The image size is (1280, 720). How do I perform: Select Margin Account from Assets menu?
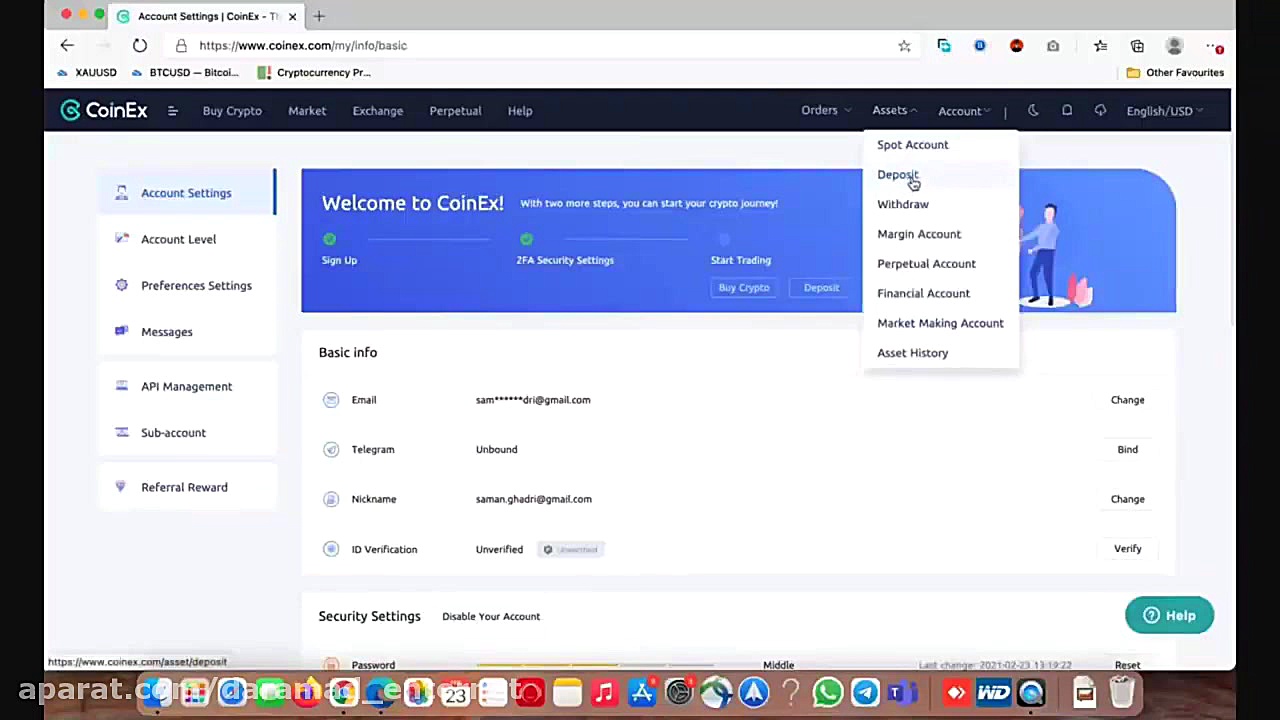click(x=919, y=234)
